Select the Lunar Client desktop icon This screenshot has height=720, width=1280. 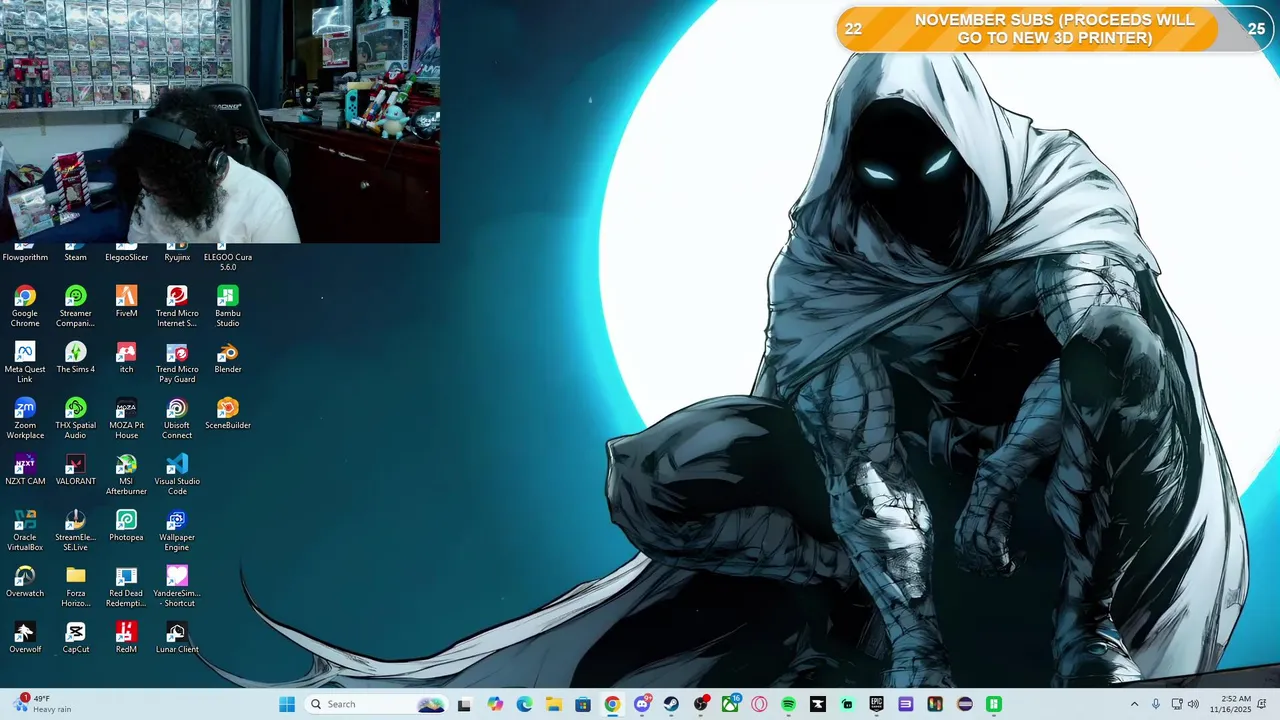pos(177,637)
